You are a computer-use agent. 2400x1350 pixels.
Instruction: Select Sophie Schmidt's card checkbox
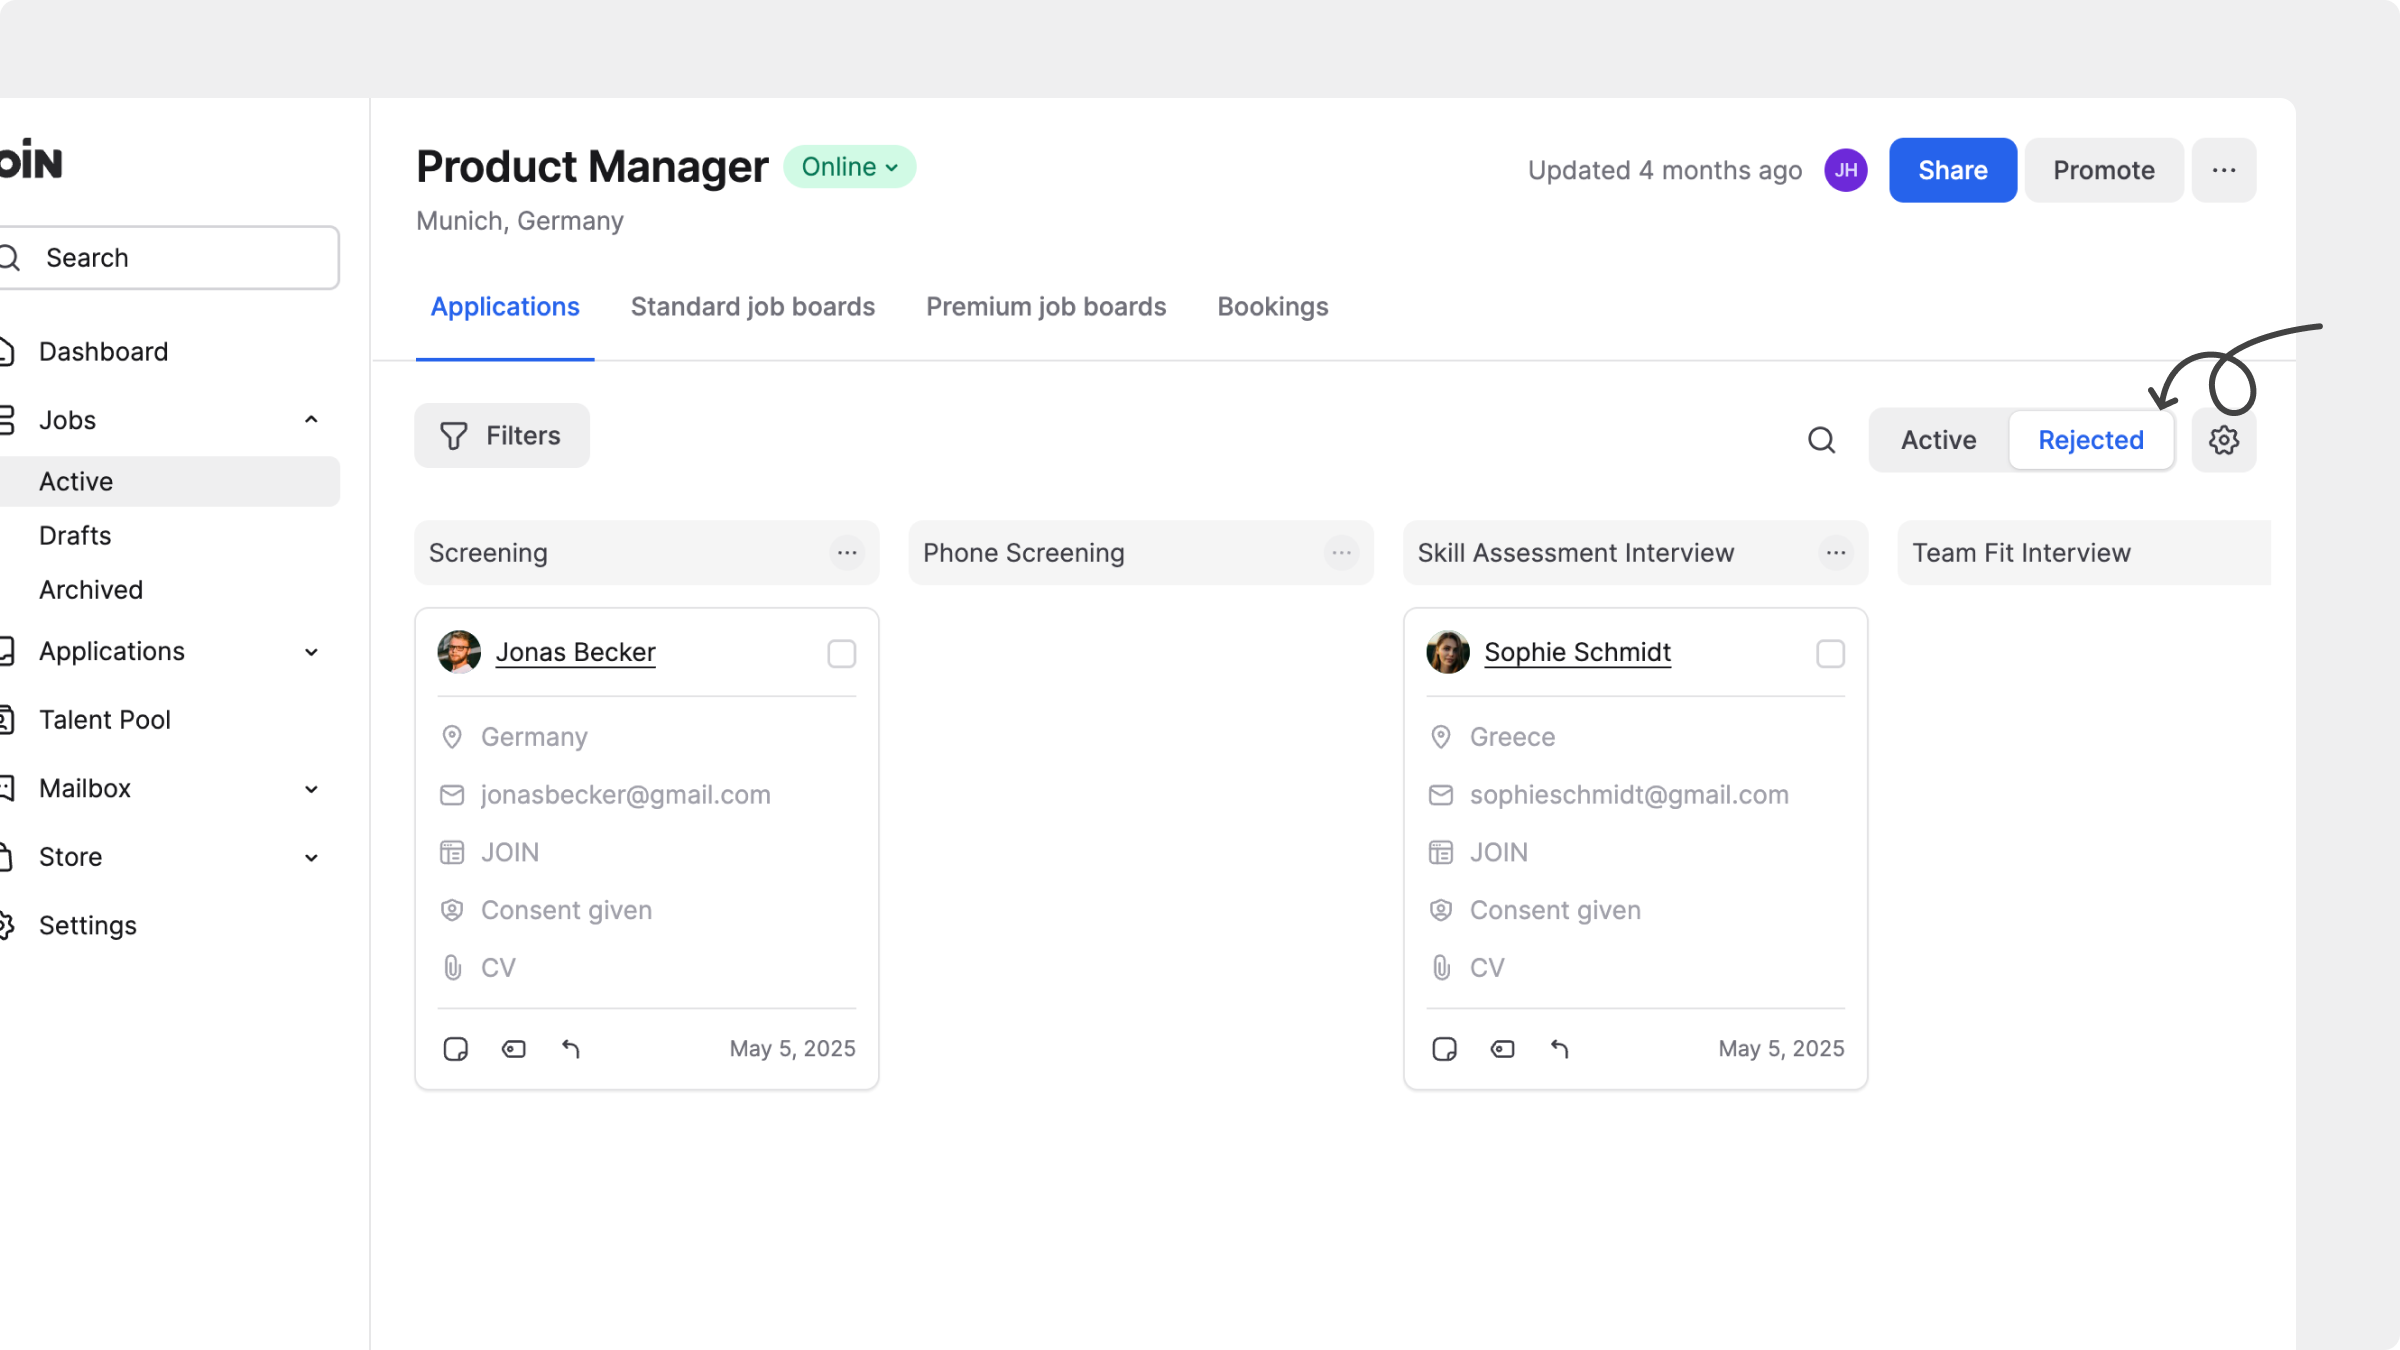coord(1830,654)
